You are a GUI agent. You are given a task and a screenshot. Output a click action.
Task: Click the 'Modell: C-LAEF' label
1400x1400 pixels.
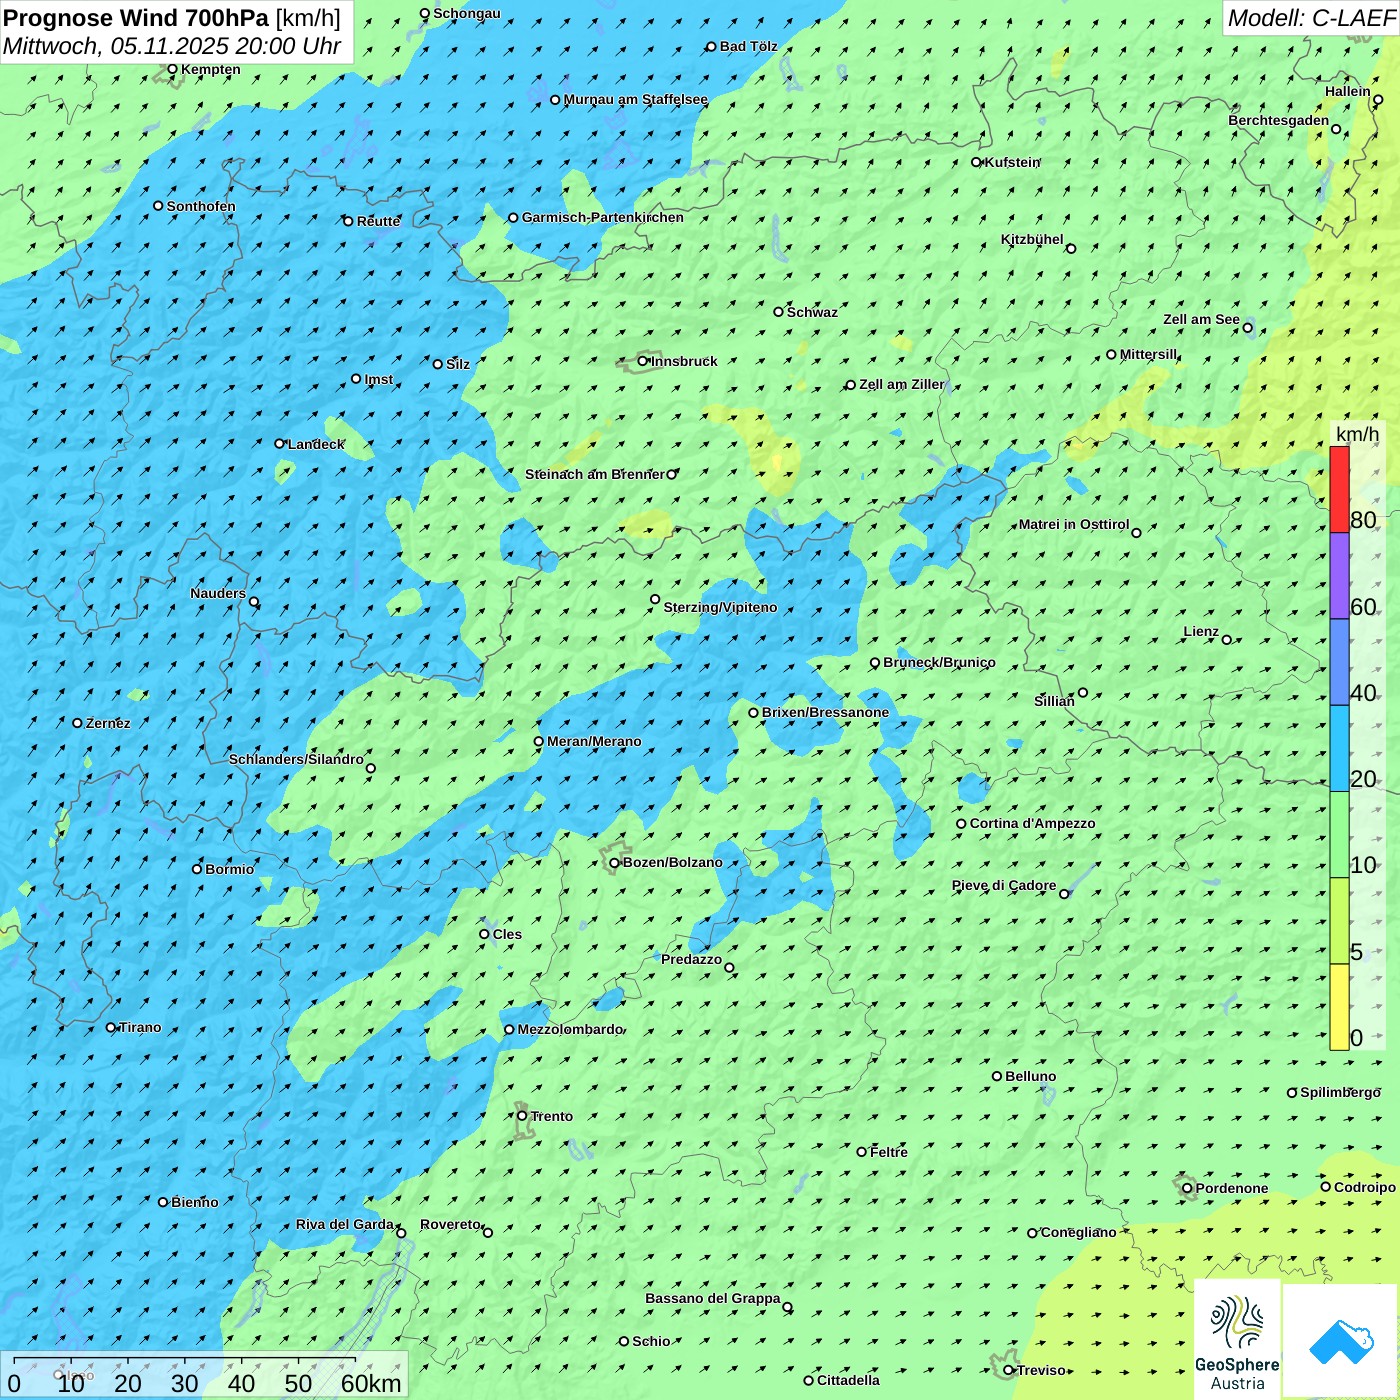(1310, 18)
